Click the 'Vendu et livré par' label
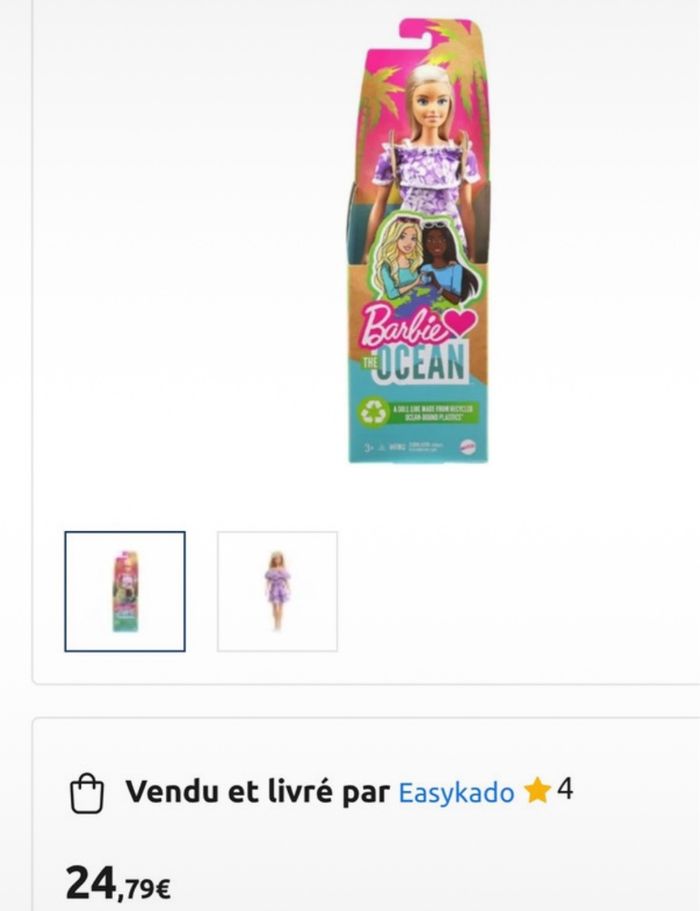Viewport: 700px width, 911px height. coord(257,791)
